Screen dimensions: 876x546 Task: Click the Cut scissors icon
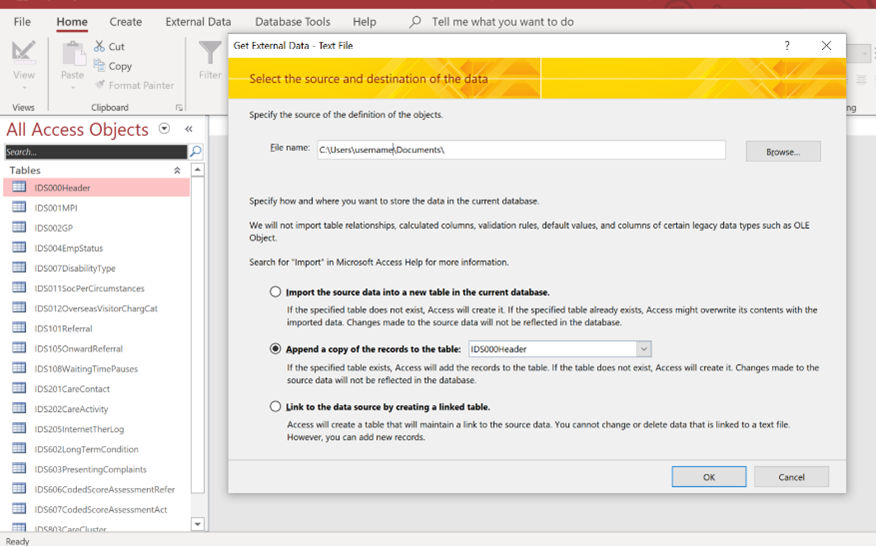click(x=99, y=46)
